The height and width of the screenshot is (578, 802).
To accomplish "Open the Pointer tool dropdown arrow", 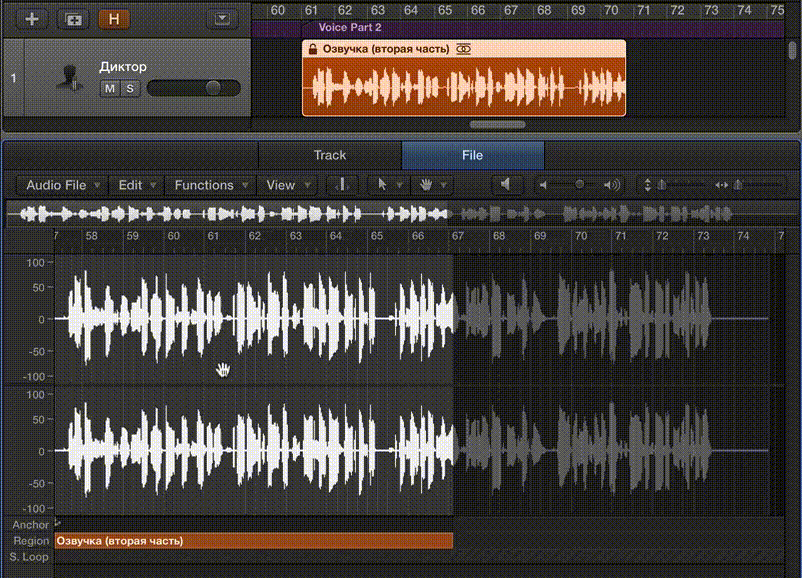I will (400, 185).
